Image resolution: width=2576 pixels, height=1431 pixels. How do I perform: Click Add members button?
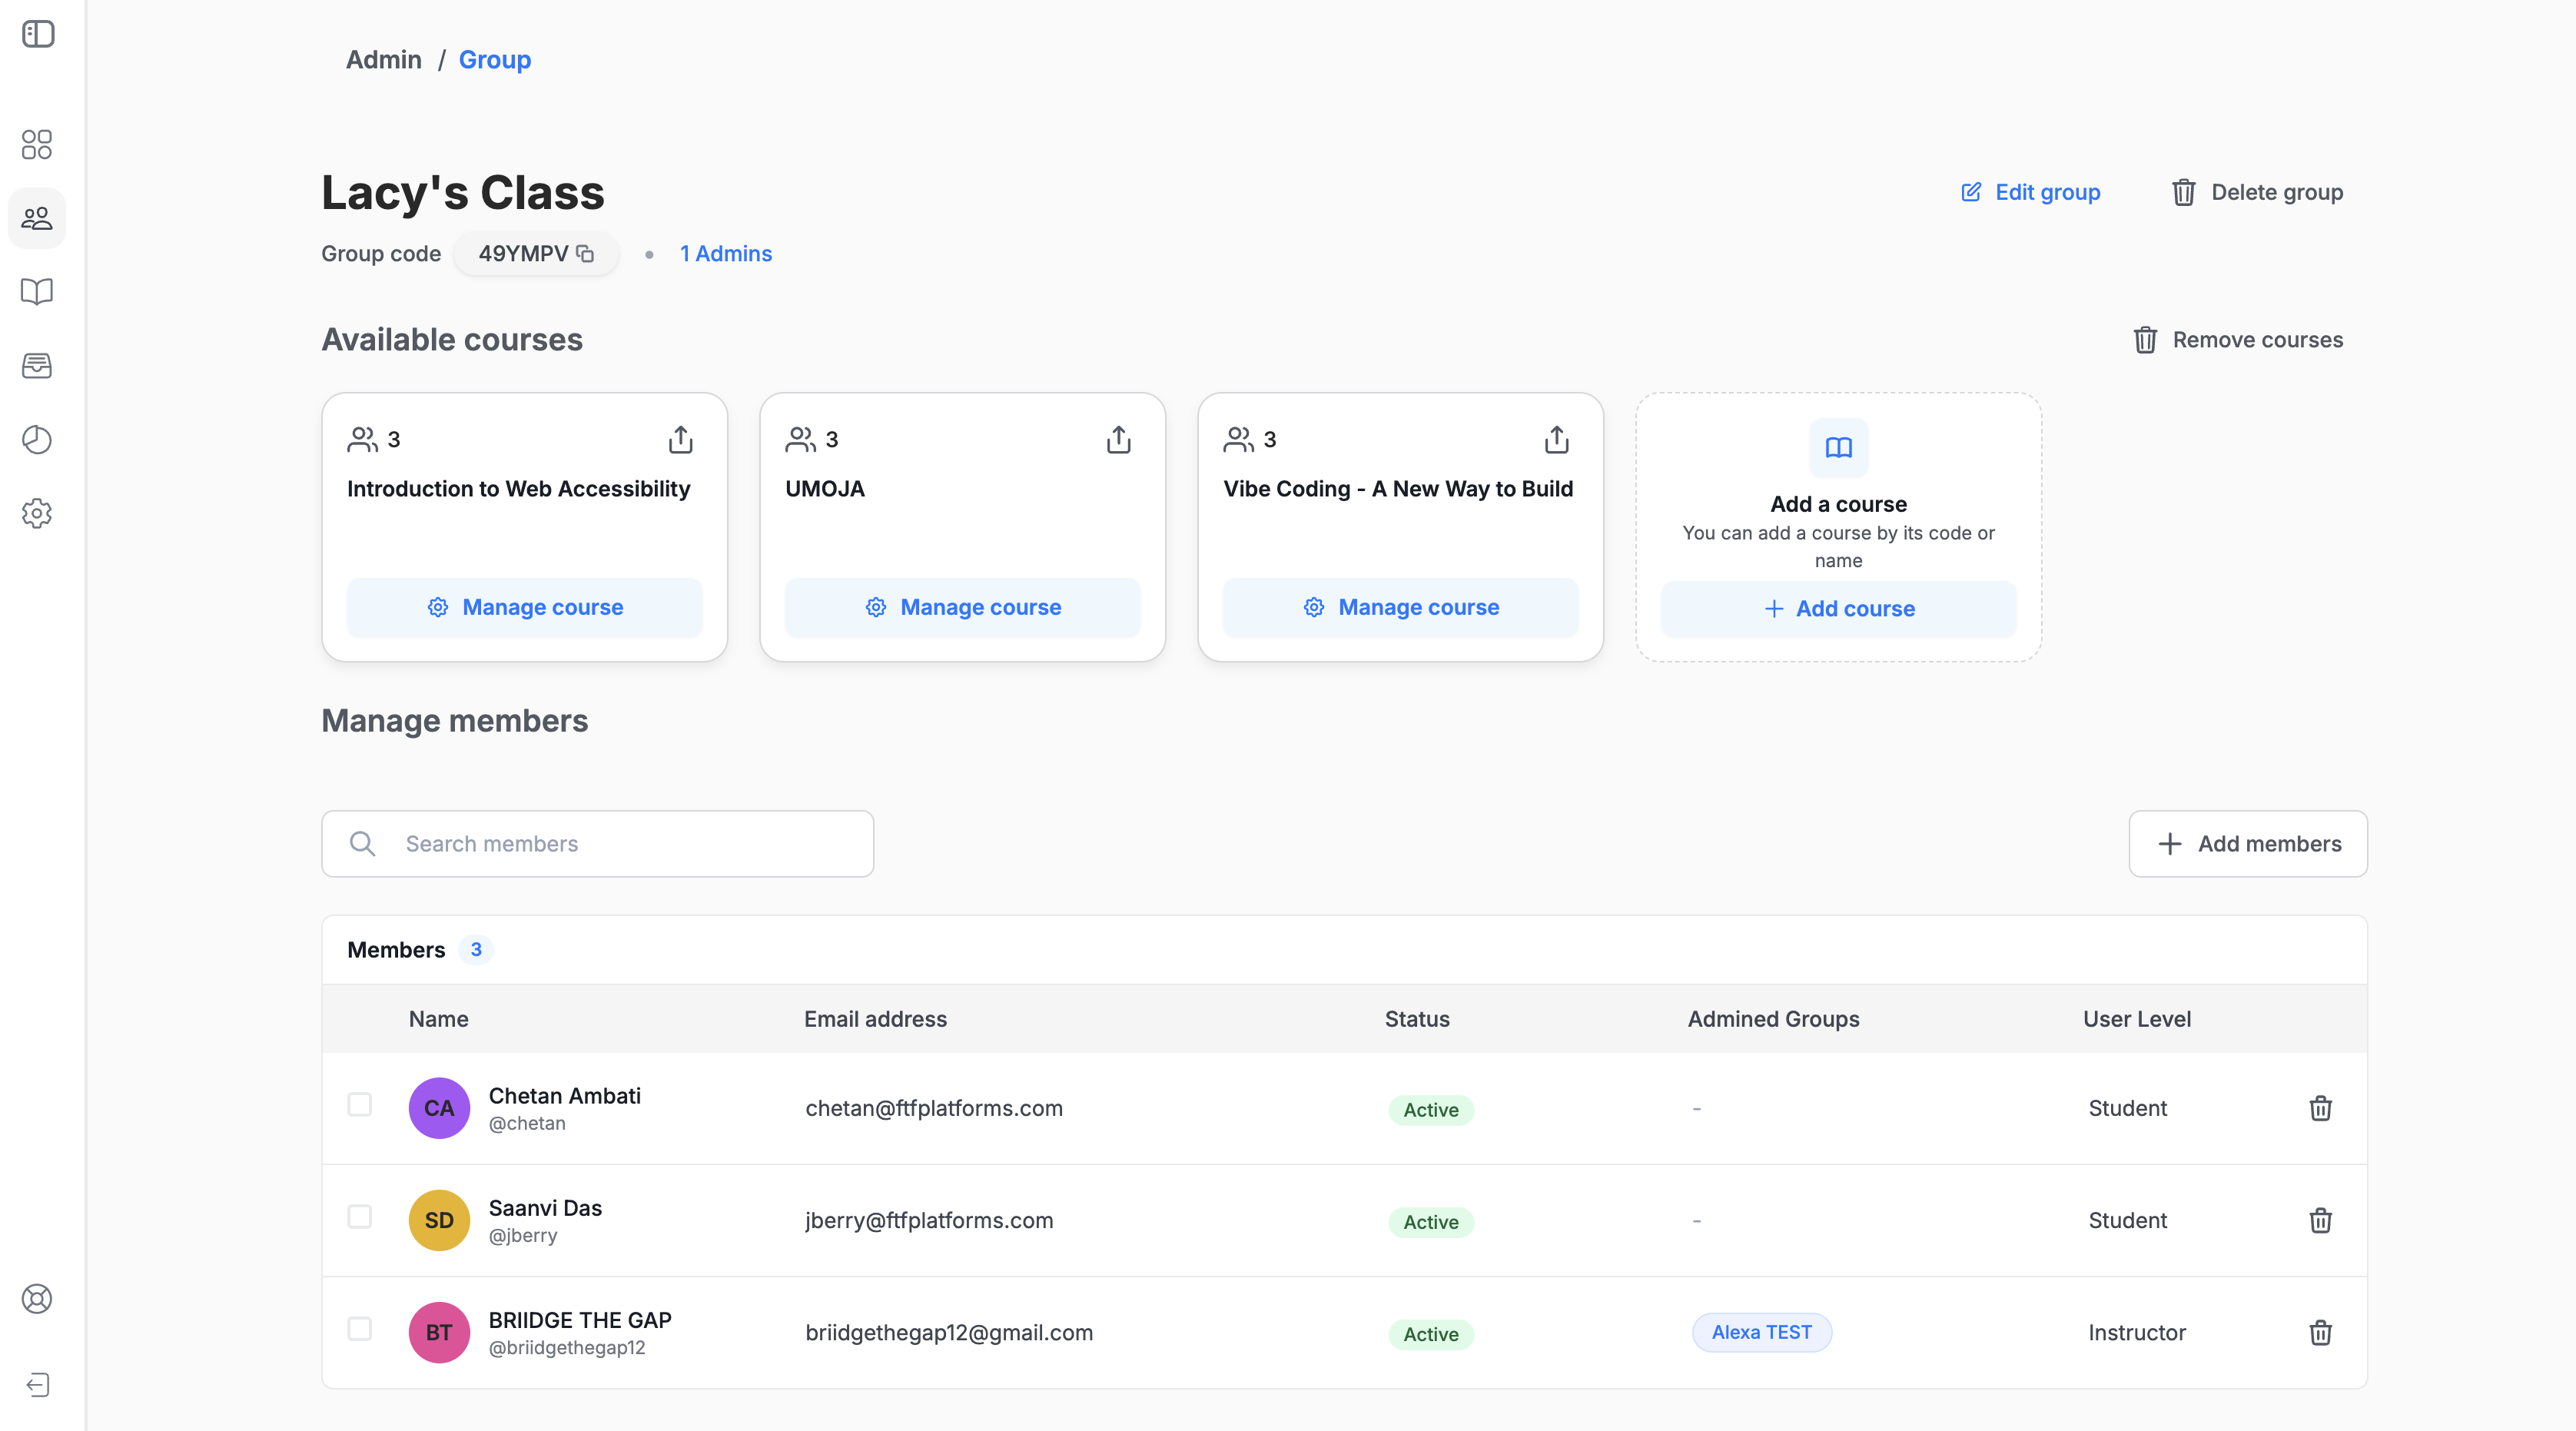point(2248,843)
